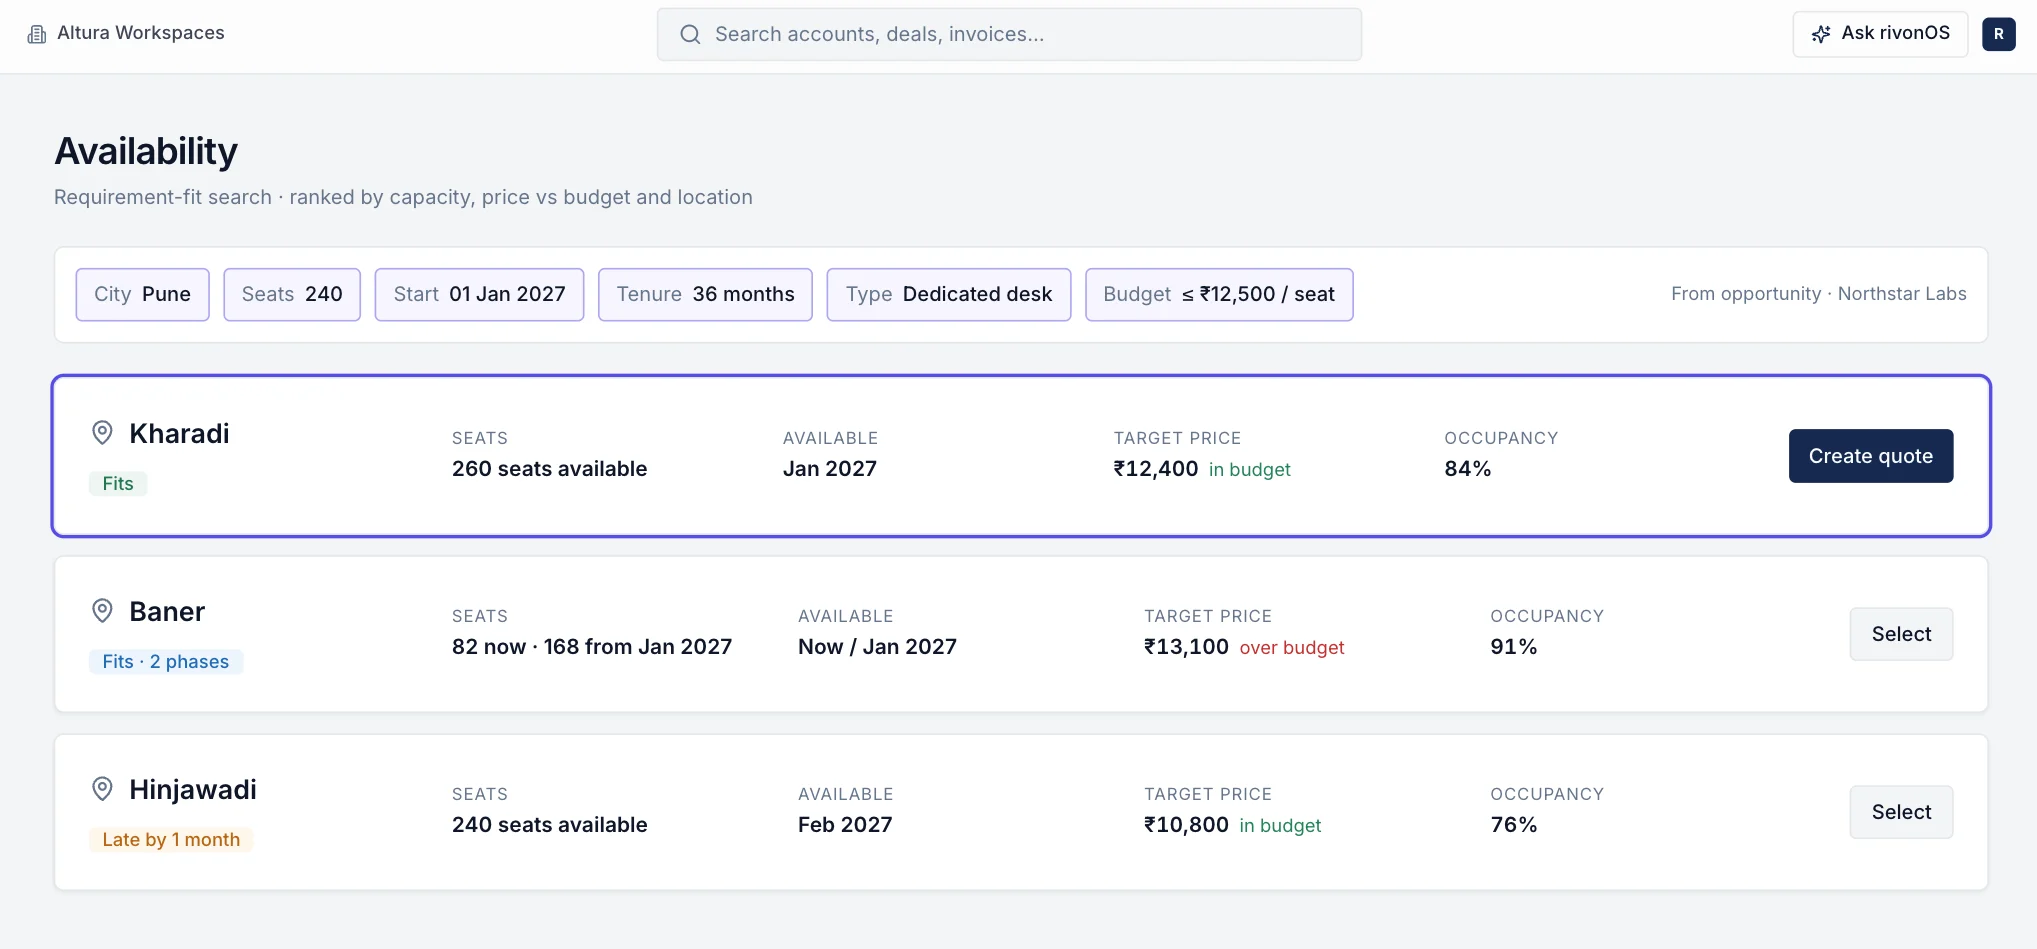2037x949 pixels.
Task: Click the sparkle icon beside Ask rivonOS
Action: 1821,34
